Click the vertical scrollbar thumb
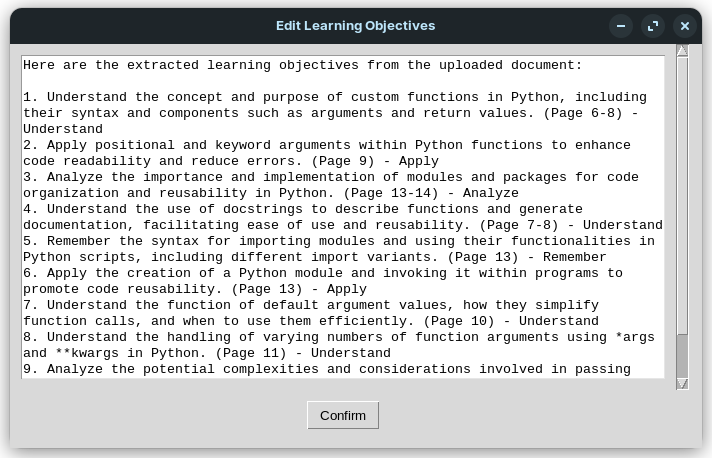Viewport: 712px width, 458px height. point(682,356)
